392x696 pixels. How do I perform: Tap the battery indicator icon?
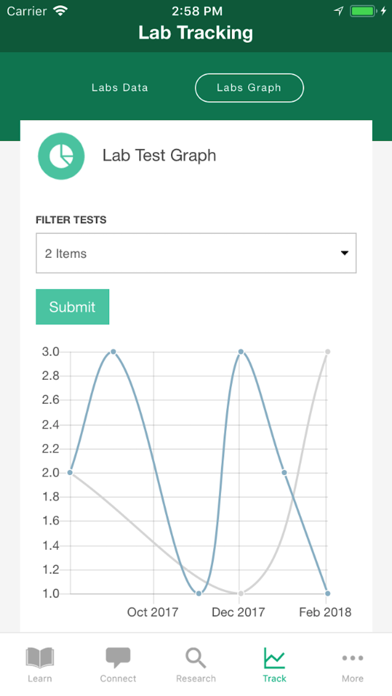[363, 11]
